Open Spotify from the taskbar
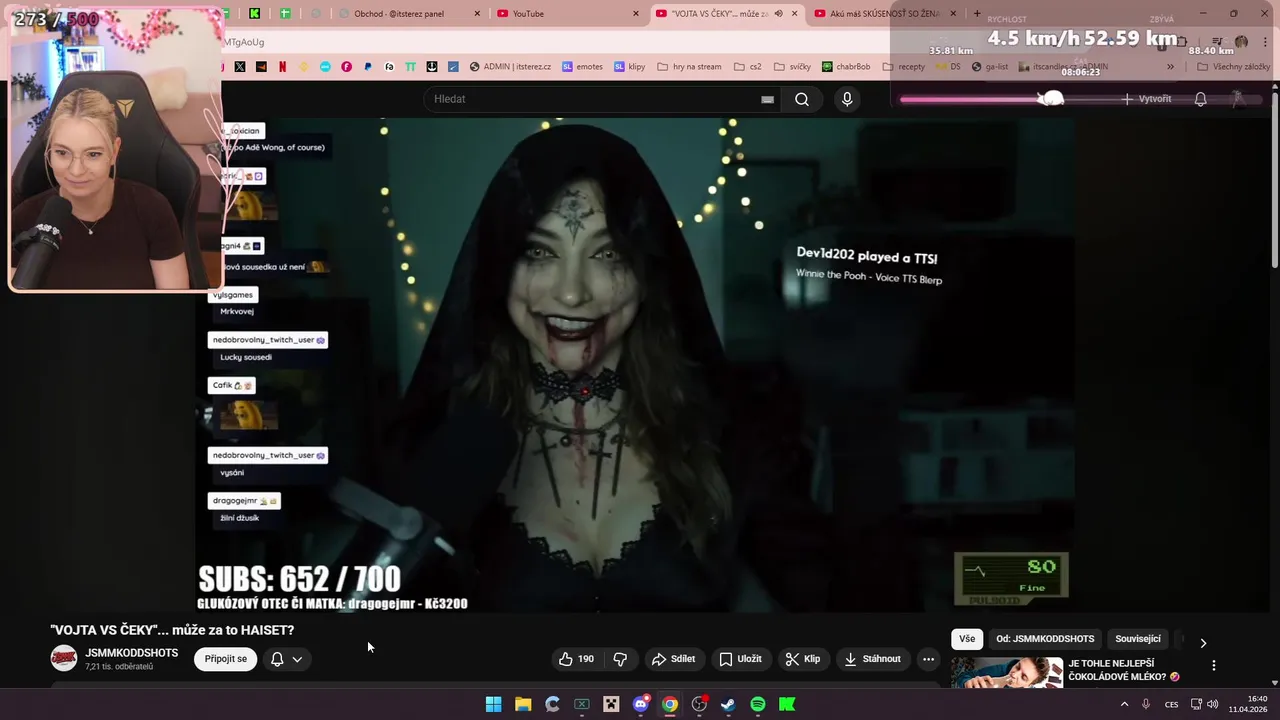 [x=758, y=704]
